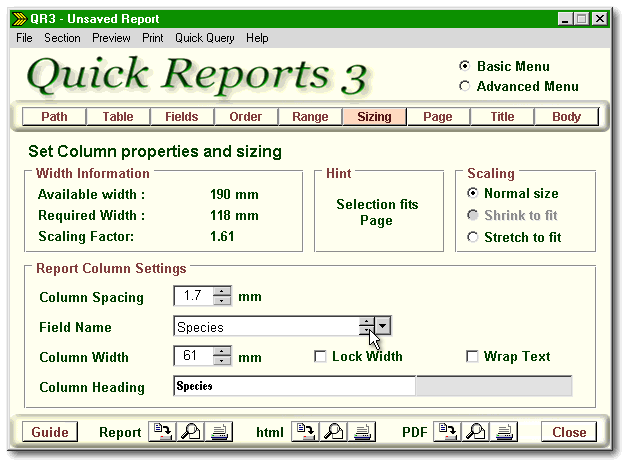The height and width of the screenshot is (466, 628).
Task: Increase Column Width with up arrow
Action: (x=222, y=351)
